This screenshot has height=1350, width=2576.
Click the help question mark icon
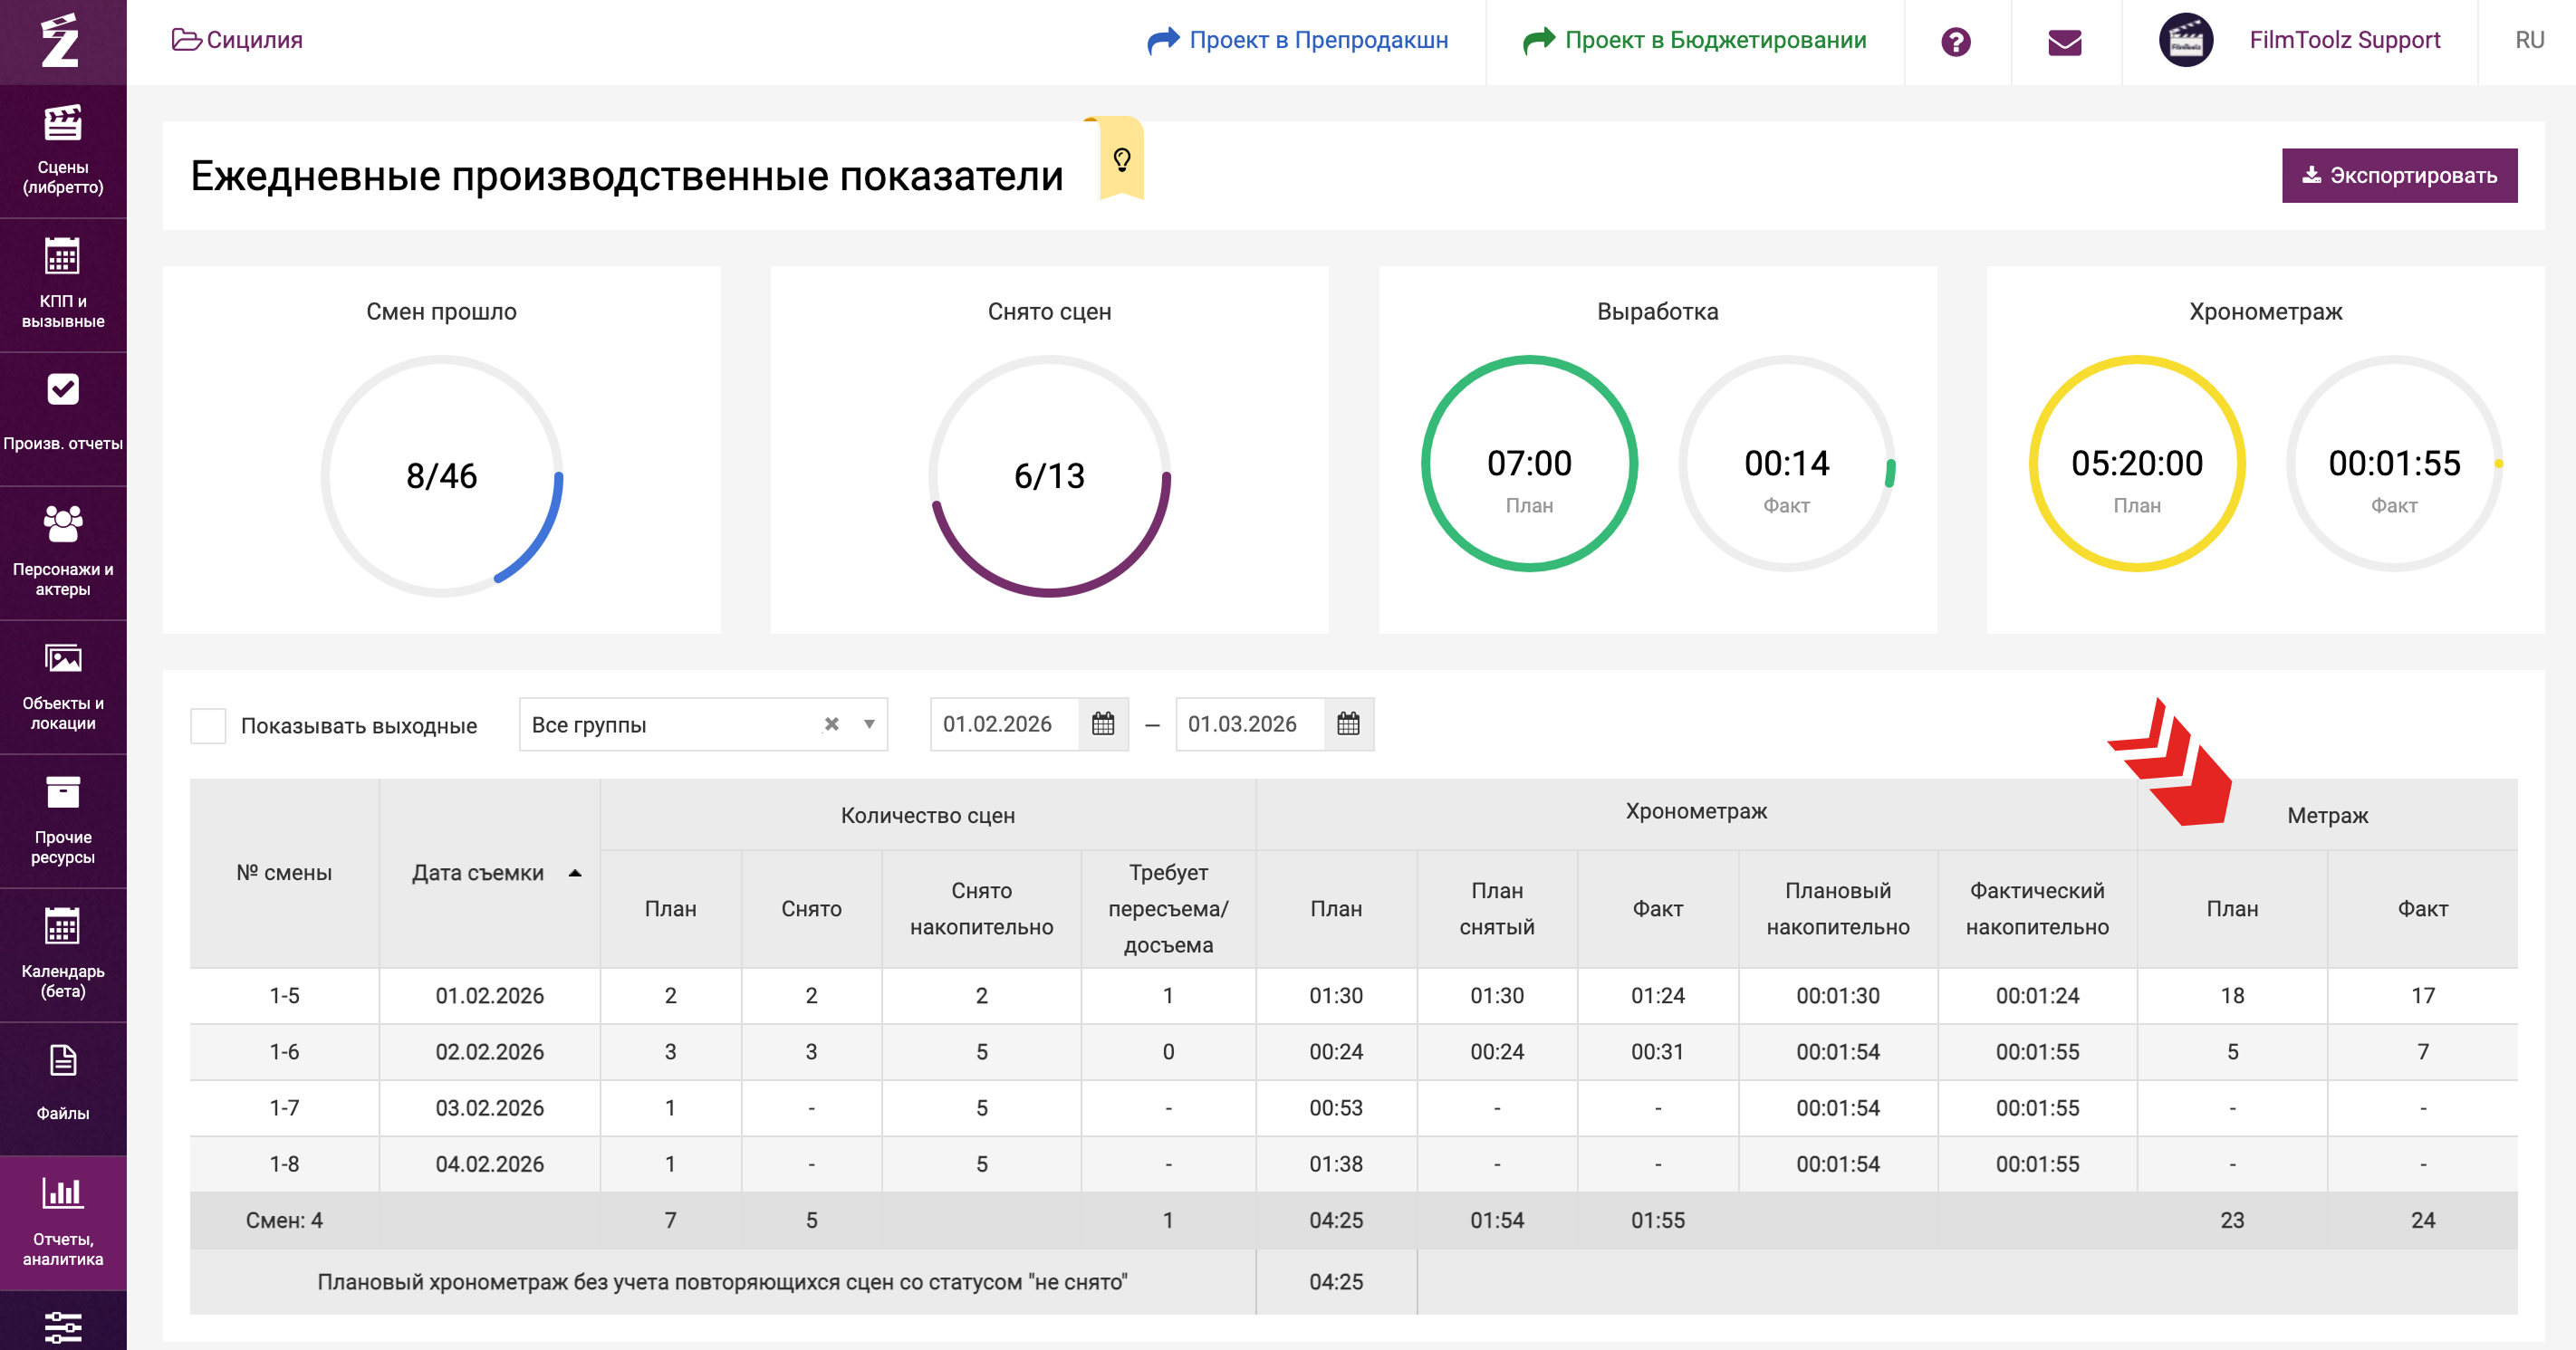coord(1955,42)
